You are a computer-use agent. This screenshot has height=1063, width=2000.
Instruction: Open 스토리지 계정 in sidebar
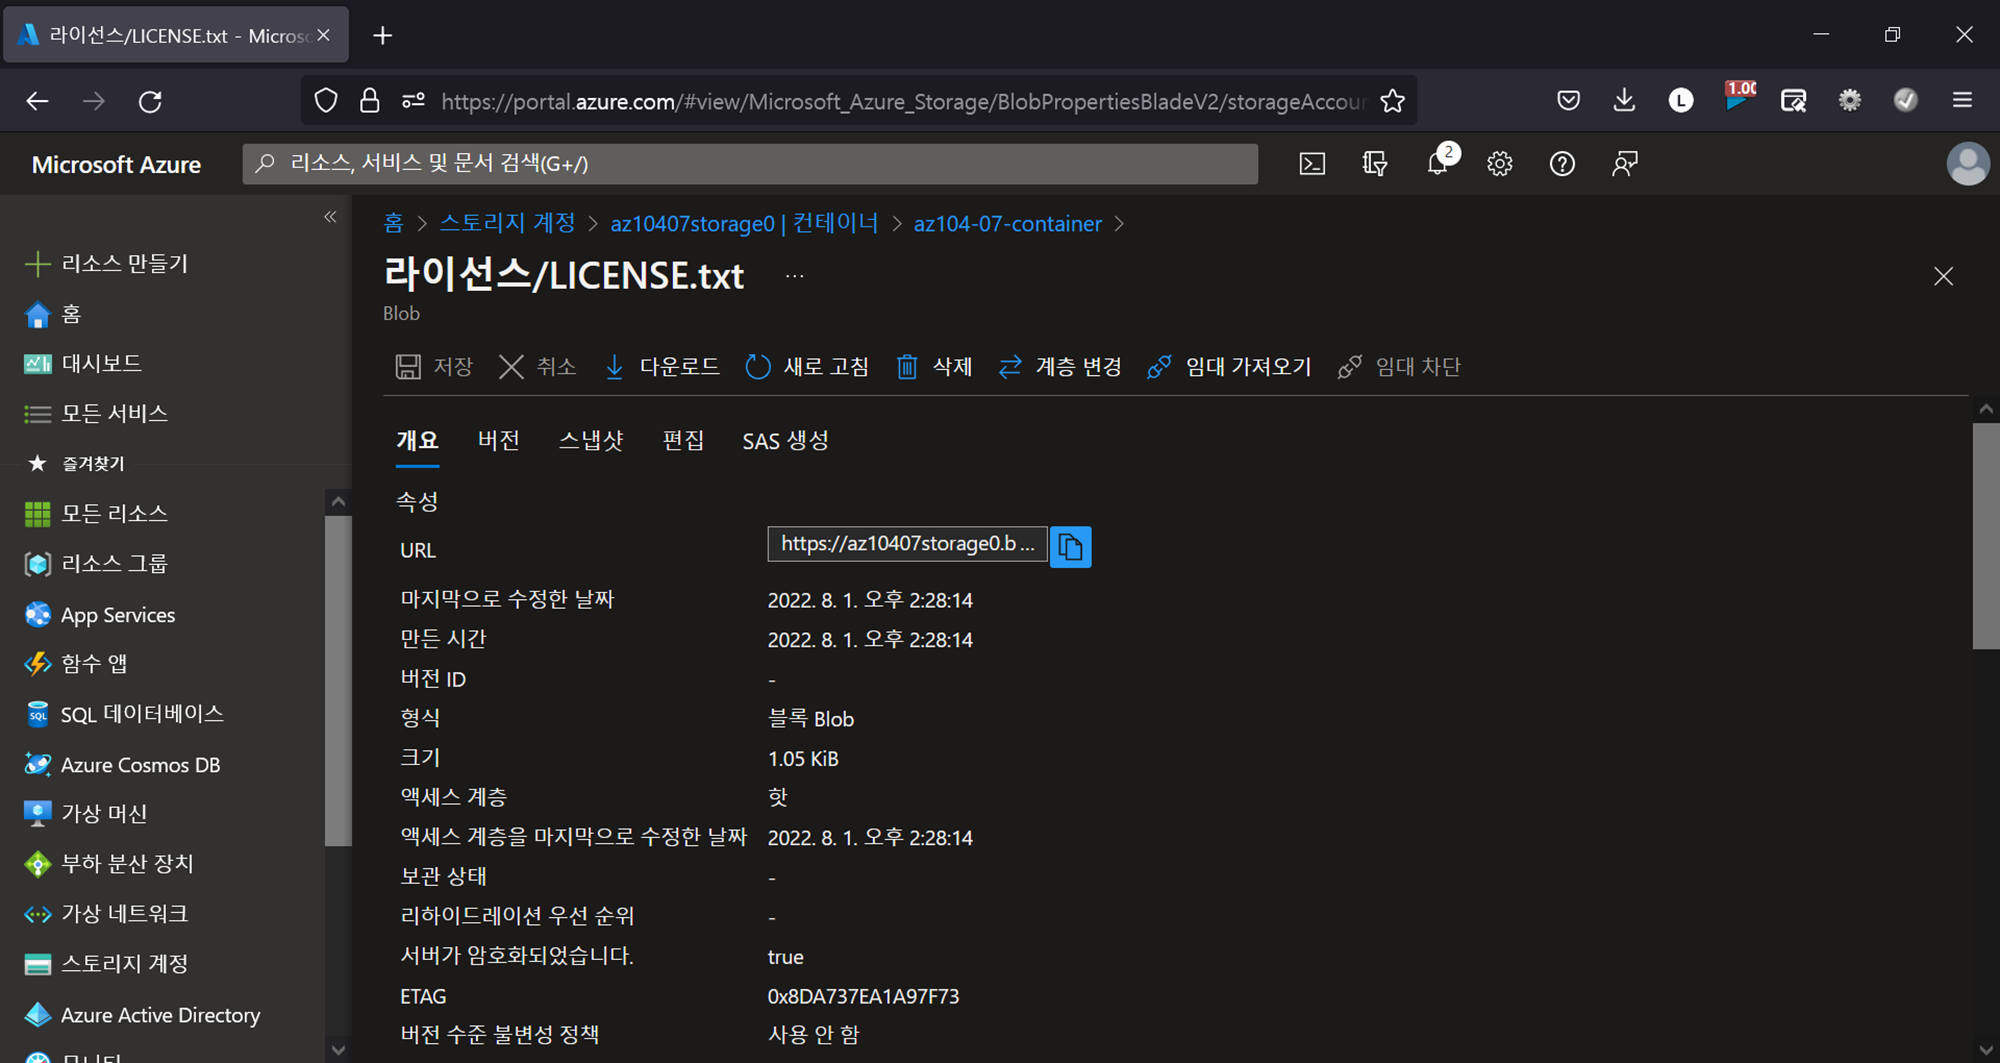pyautogui.click(x=106, y=964)
